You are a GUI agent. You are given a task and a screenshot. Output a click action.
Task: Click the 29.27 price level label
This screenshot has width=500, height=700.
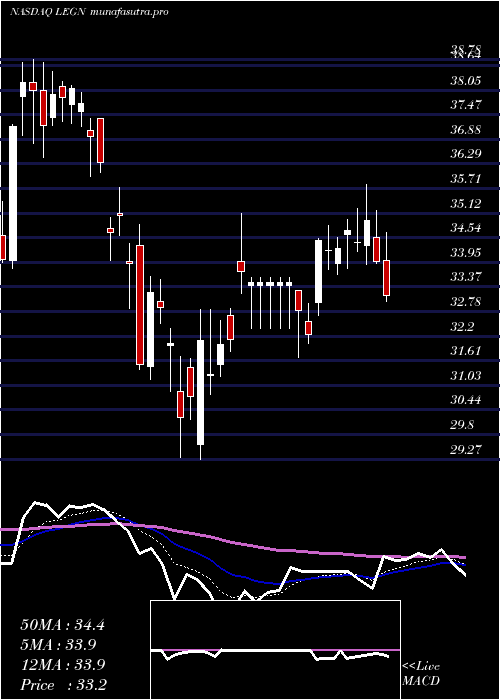pyautogui.click(x=466, y=450)
